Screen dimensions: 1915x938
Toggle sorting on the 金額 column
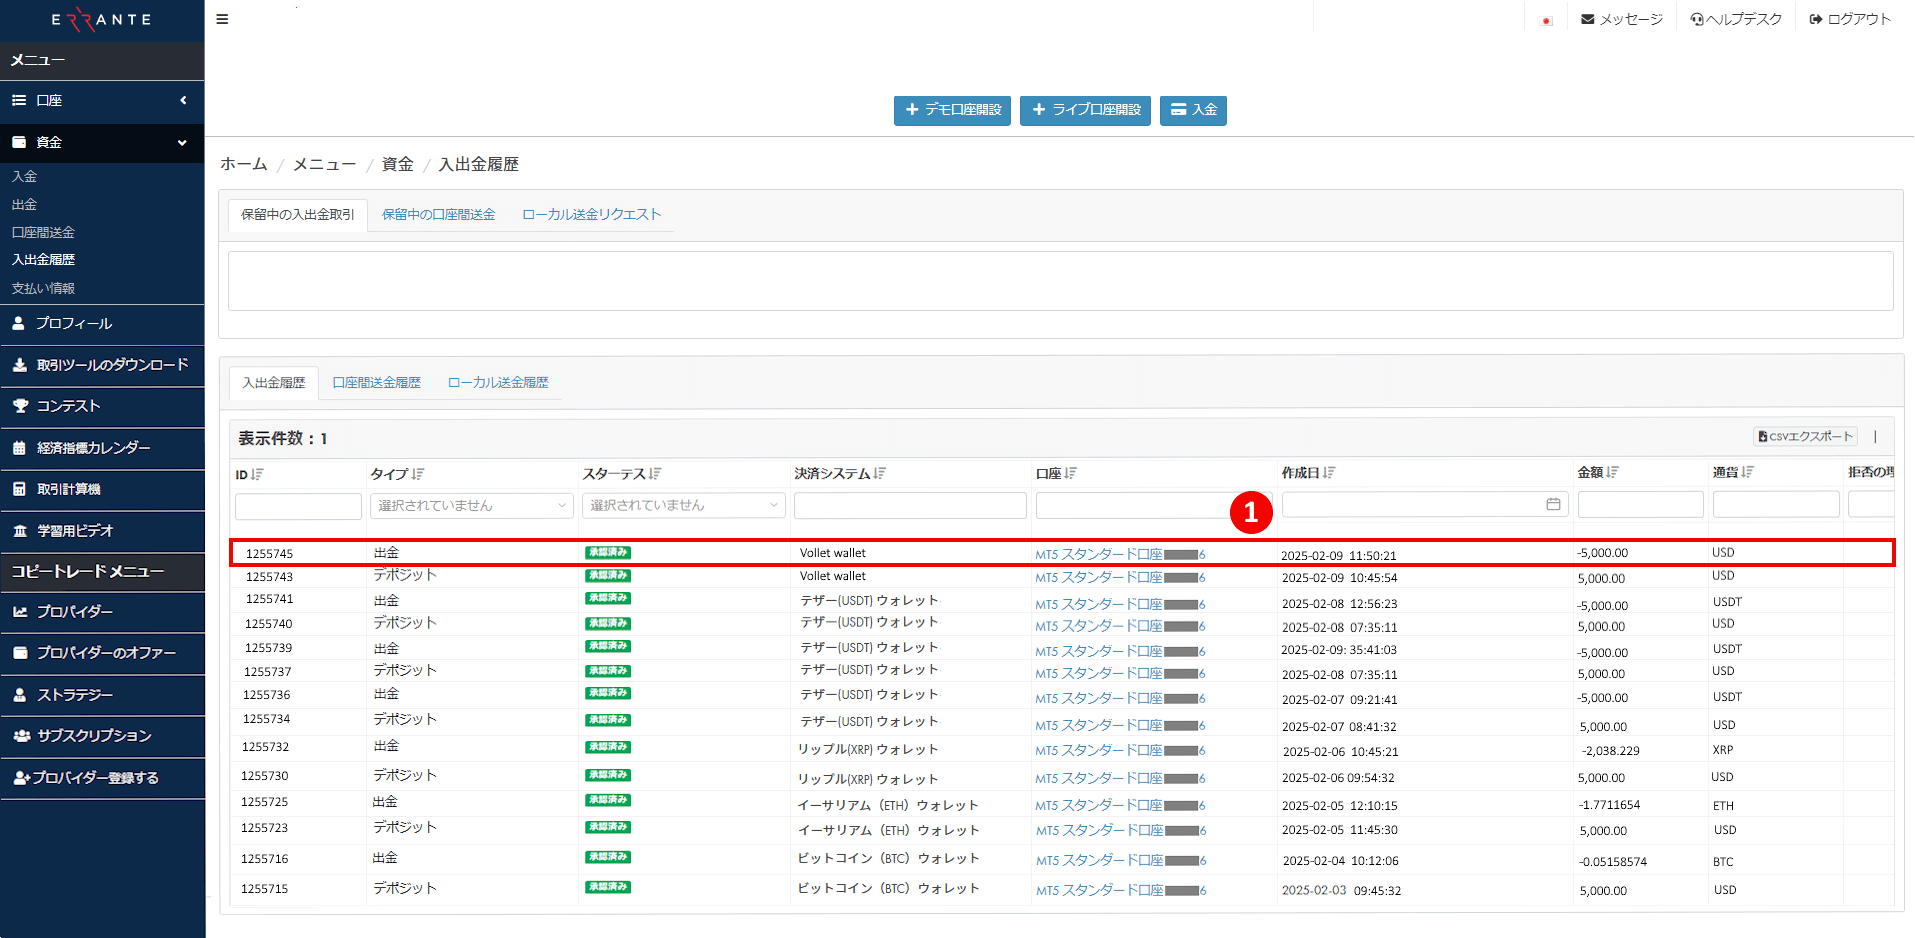1613,471
